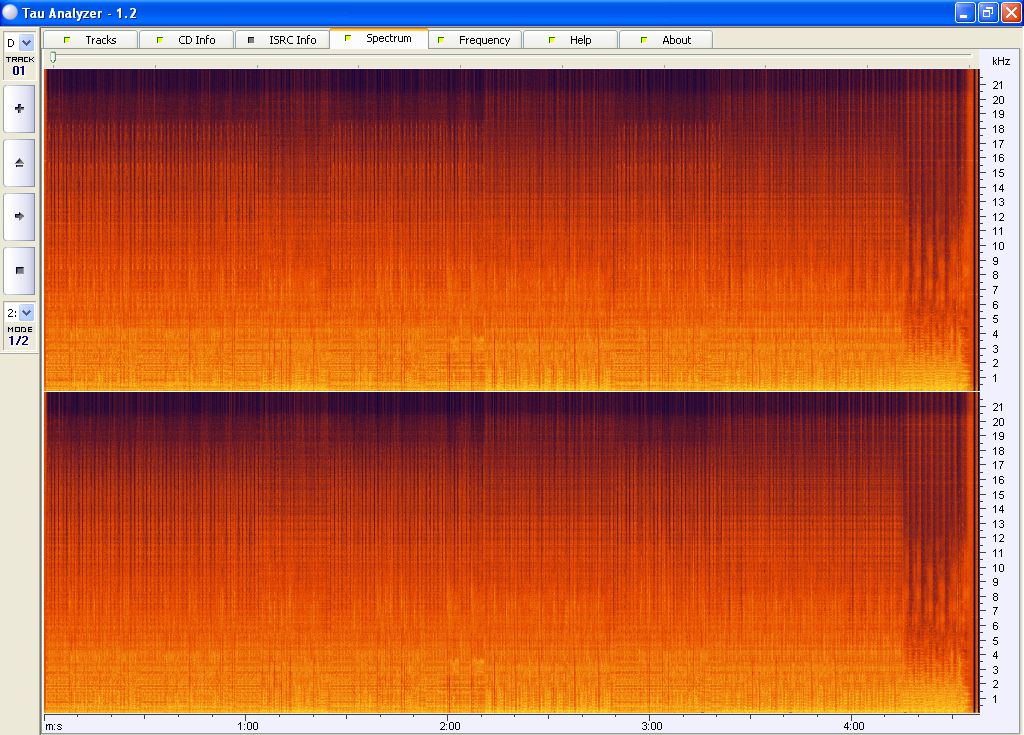This screenshot has height=735, width=1024.
Task: Click the upper channel spectrogram at 2:00
Action: 450,230
